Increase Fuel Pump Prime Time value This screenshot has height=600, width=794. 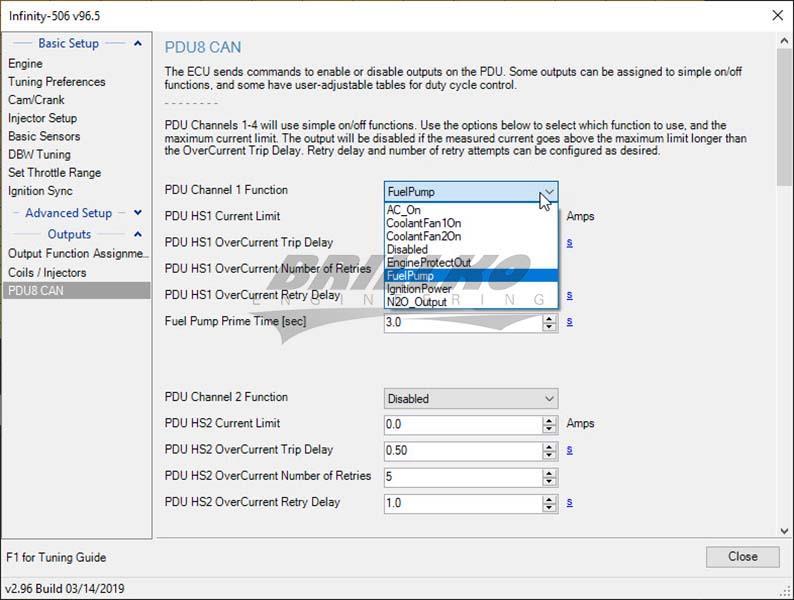pyautogui.click(x=549, y=318)
